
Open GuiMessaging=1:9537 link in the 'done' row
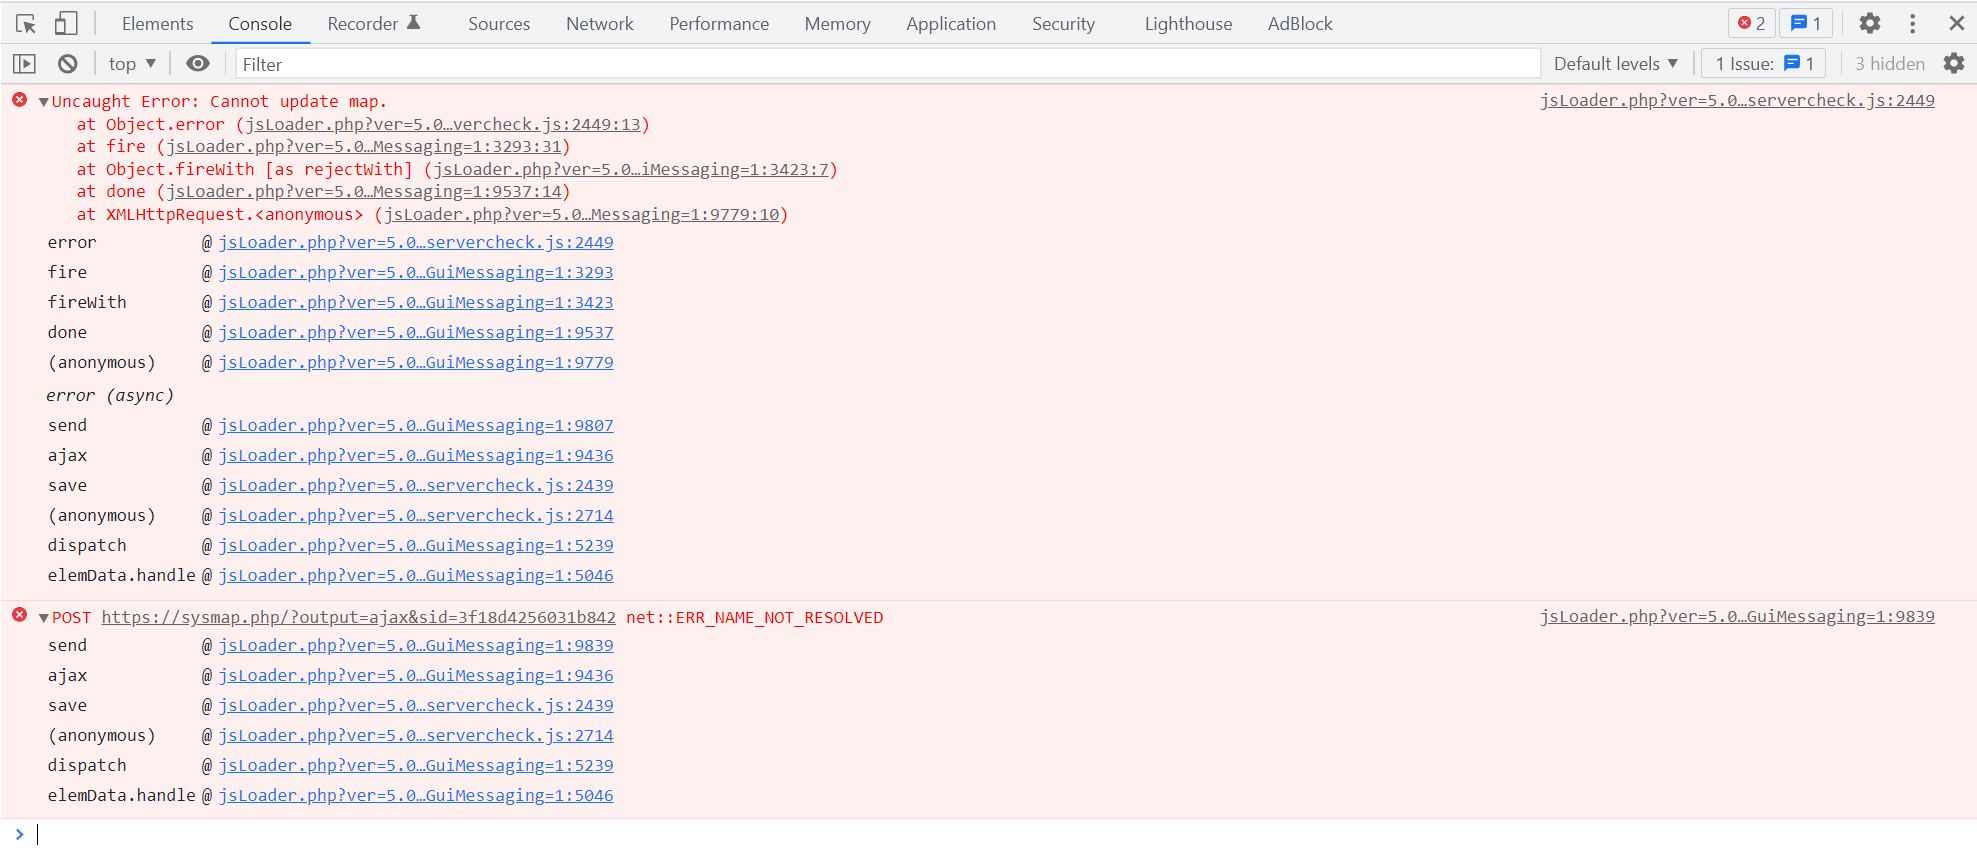(x=416, y=332)
